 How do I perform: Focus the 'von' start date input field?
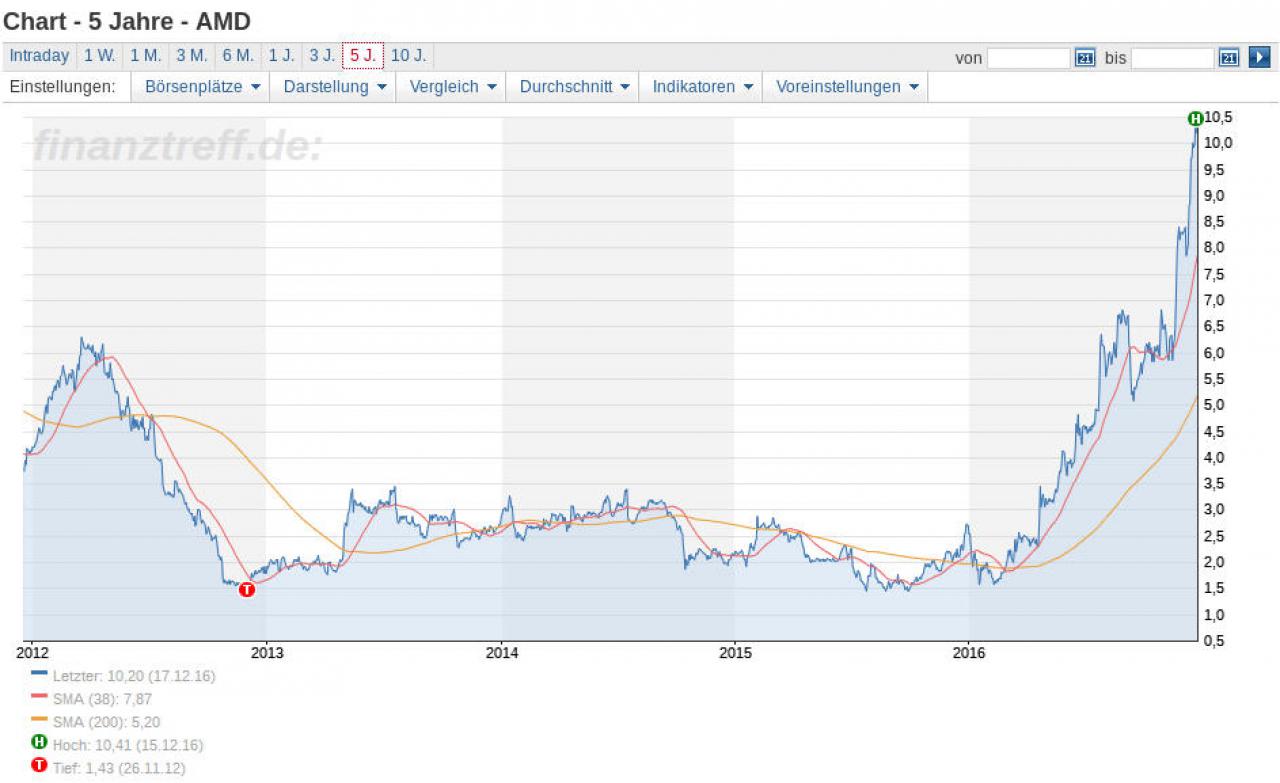1029,58
